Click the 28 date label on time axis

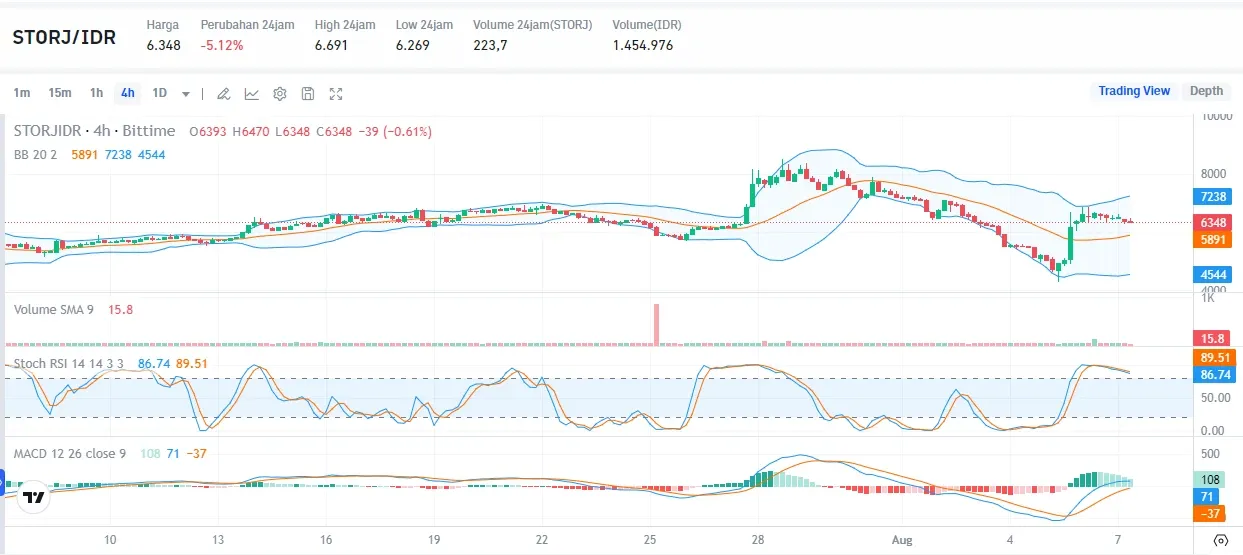click(x=759, y=540)
